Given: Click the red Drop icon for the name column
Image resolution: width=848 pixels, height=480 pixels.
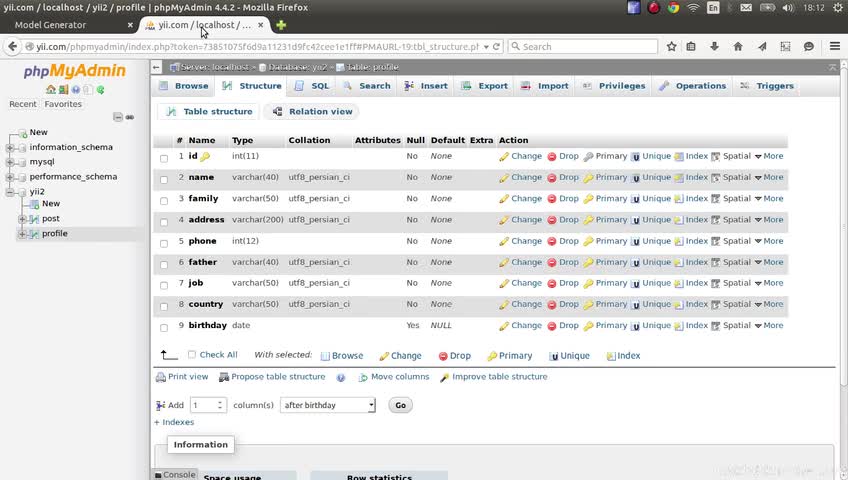Looking at the screenshot, I should click(552, 178).
